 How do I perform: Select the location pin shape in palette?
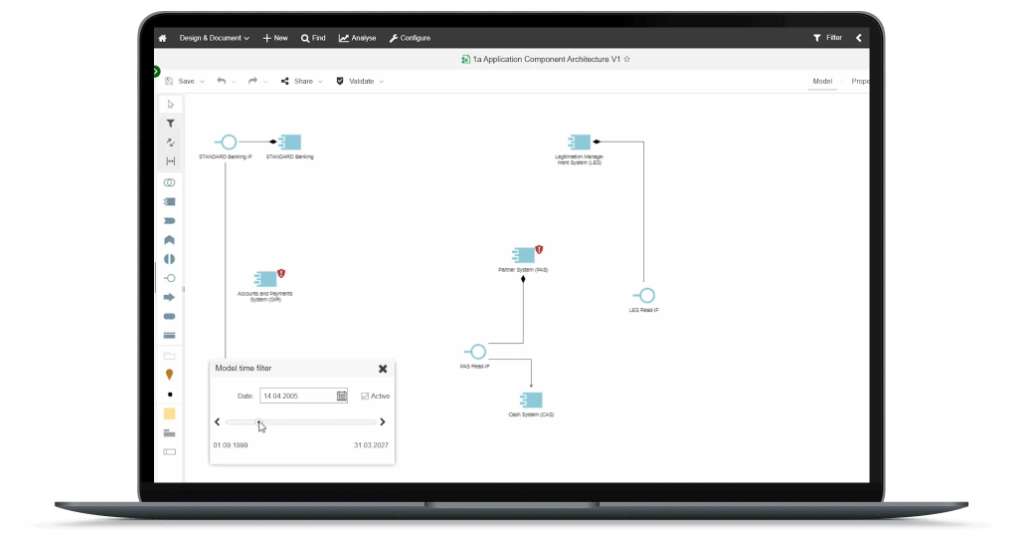(x=169, y=375)
